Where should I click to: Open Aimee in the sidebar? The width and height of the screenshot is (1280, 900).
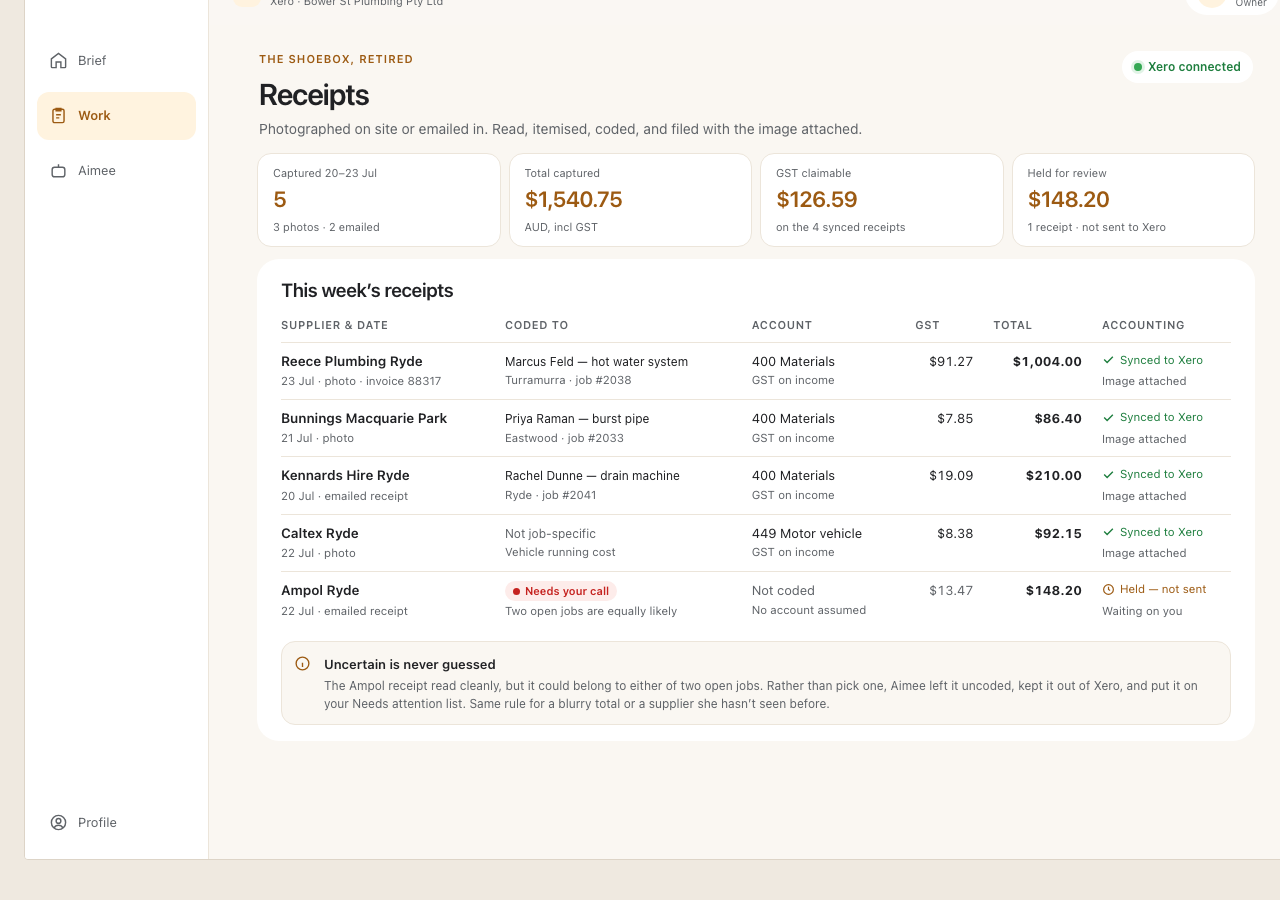coord(116,171)
